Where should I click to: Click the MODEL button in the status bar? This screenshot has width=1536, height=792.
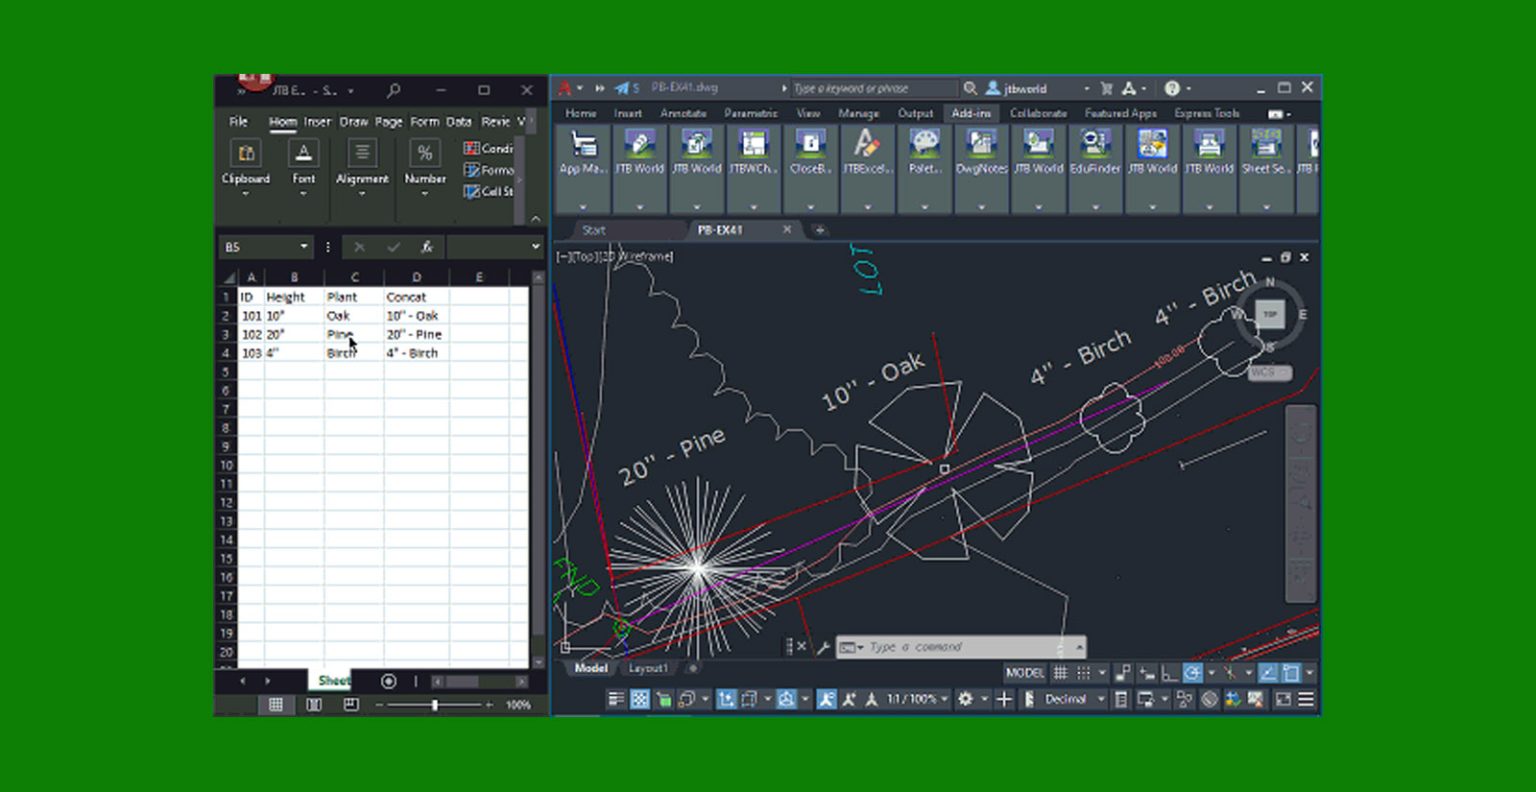tap(1024, 673)
